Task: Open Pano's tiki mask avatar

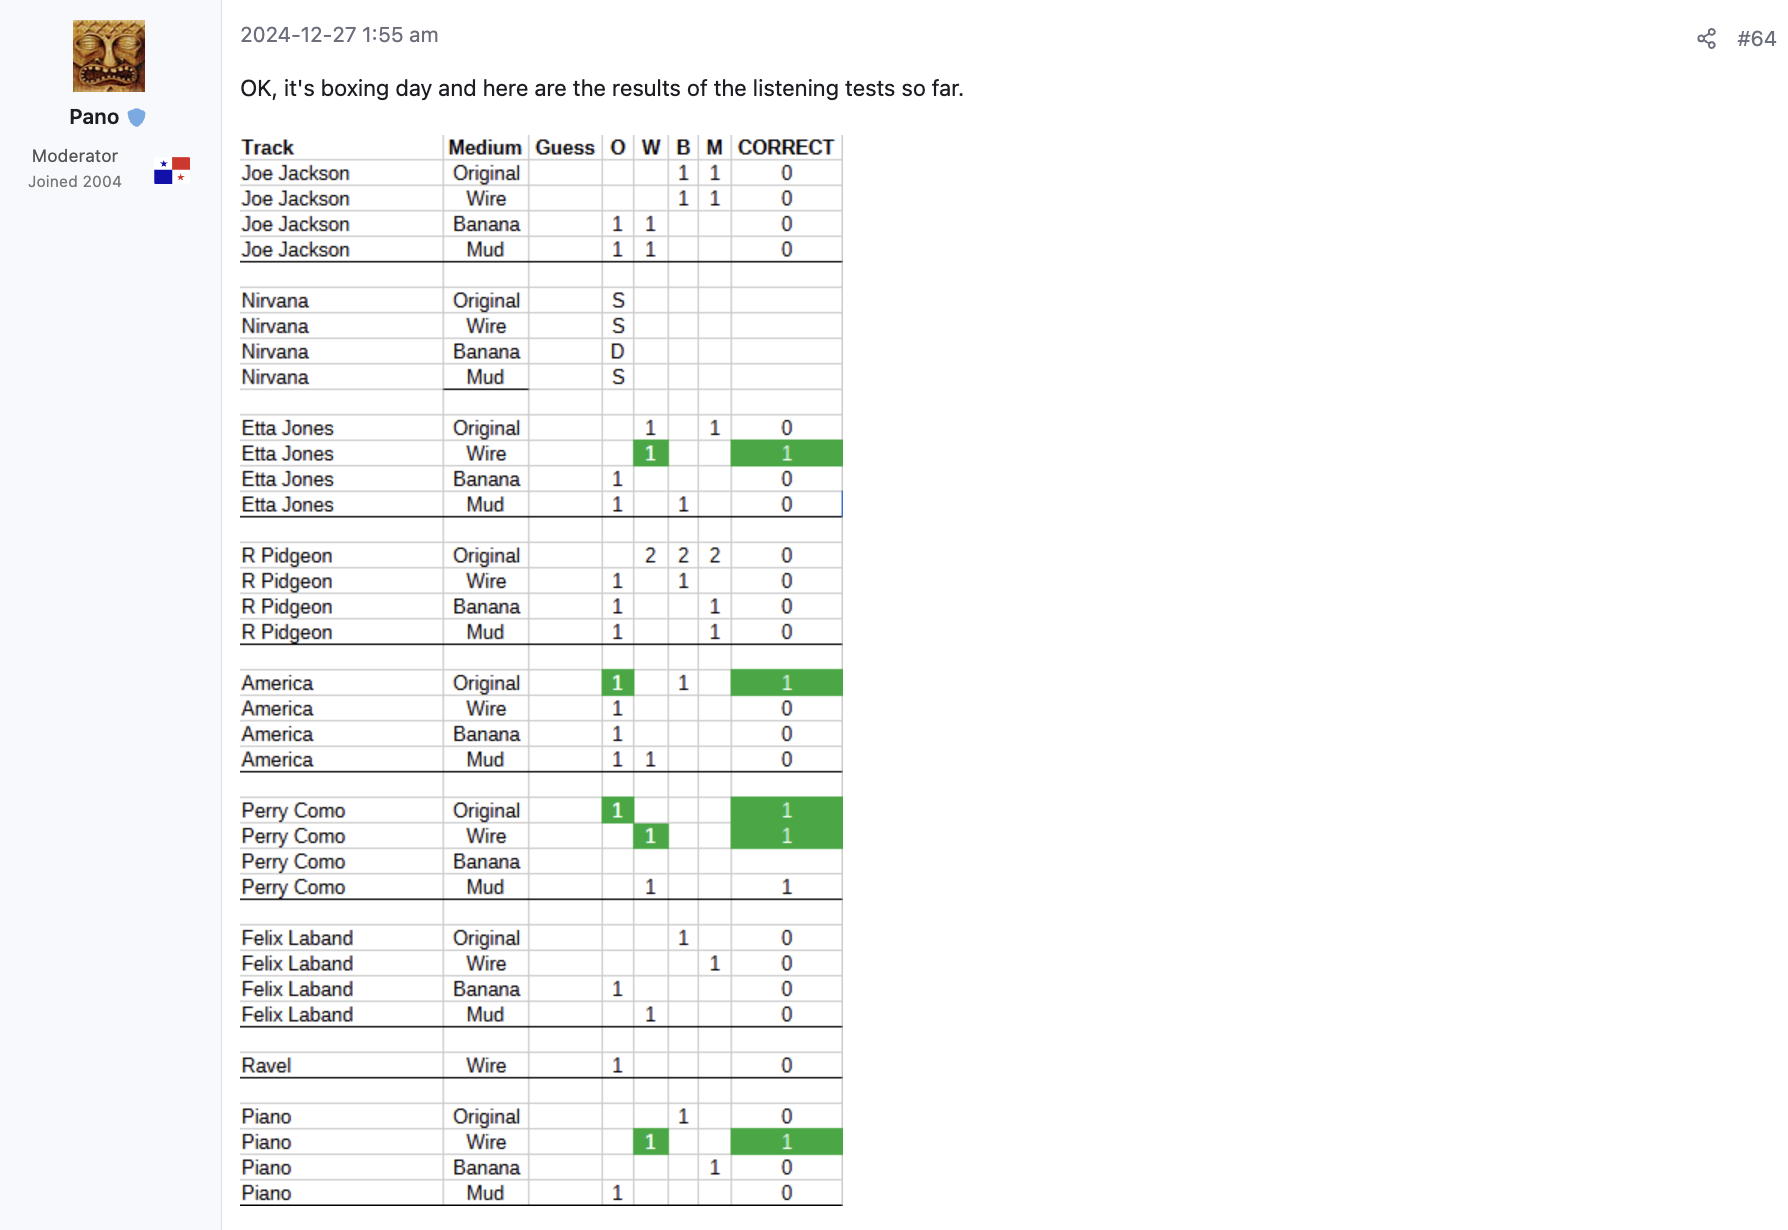Action: coord(109,56)
